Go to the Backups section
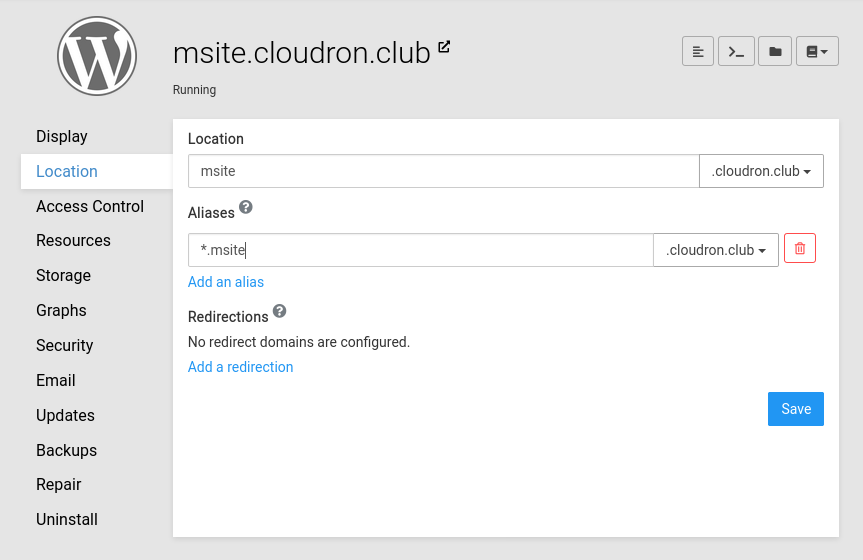Image resolution: width=863 pixels, height=560 pixels. 66,450
